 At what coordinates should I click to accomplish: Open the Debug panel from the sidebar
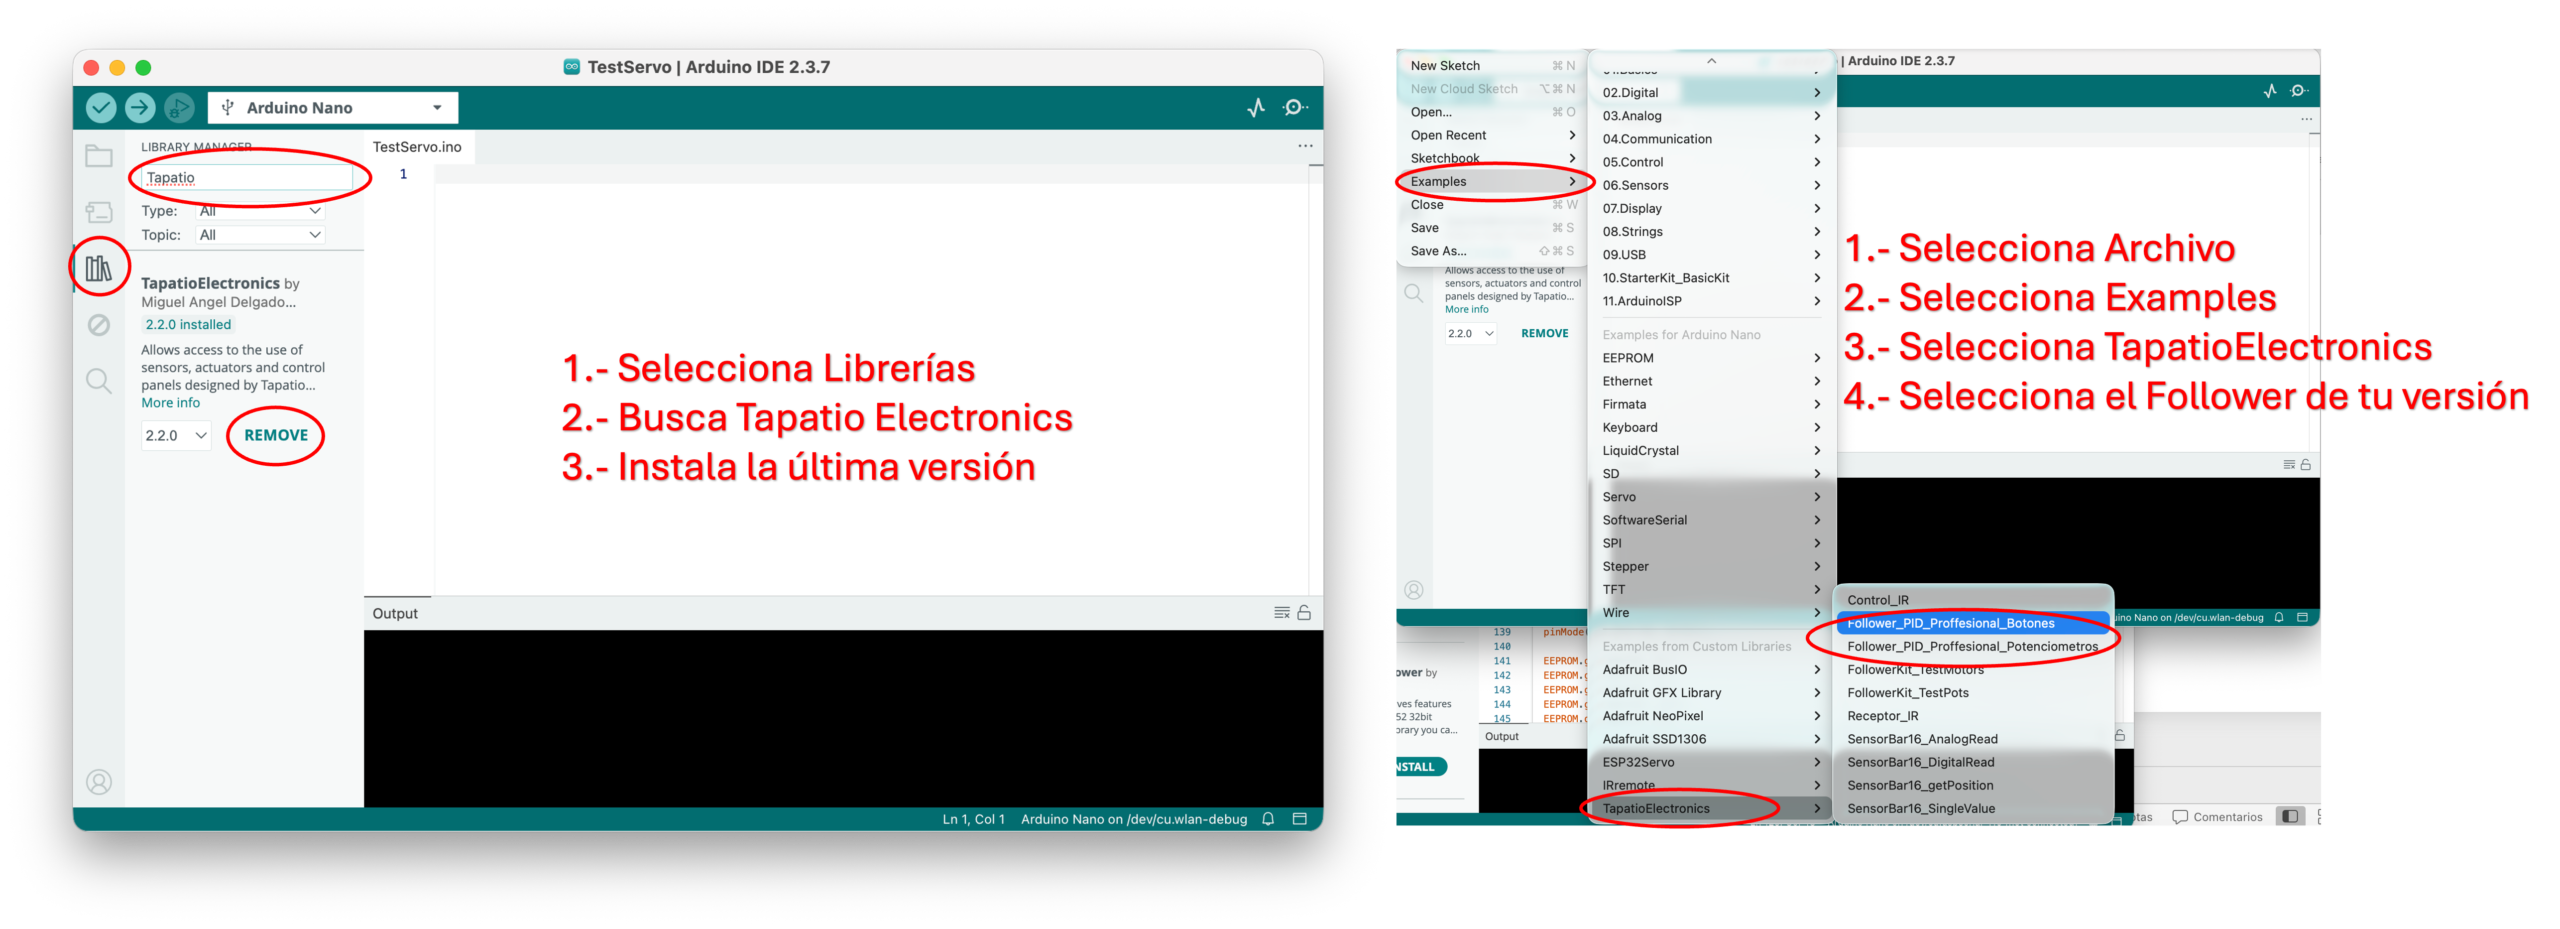98,325
